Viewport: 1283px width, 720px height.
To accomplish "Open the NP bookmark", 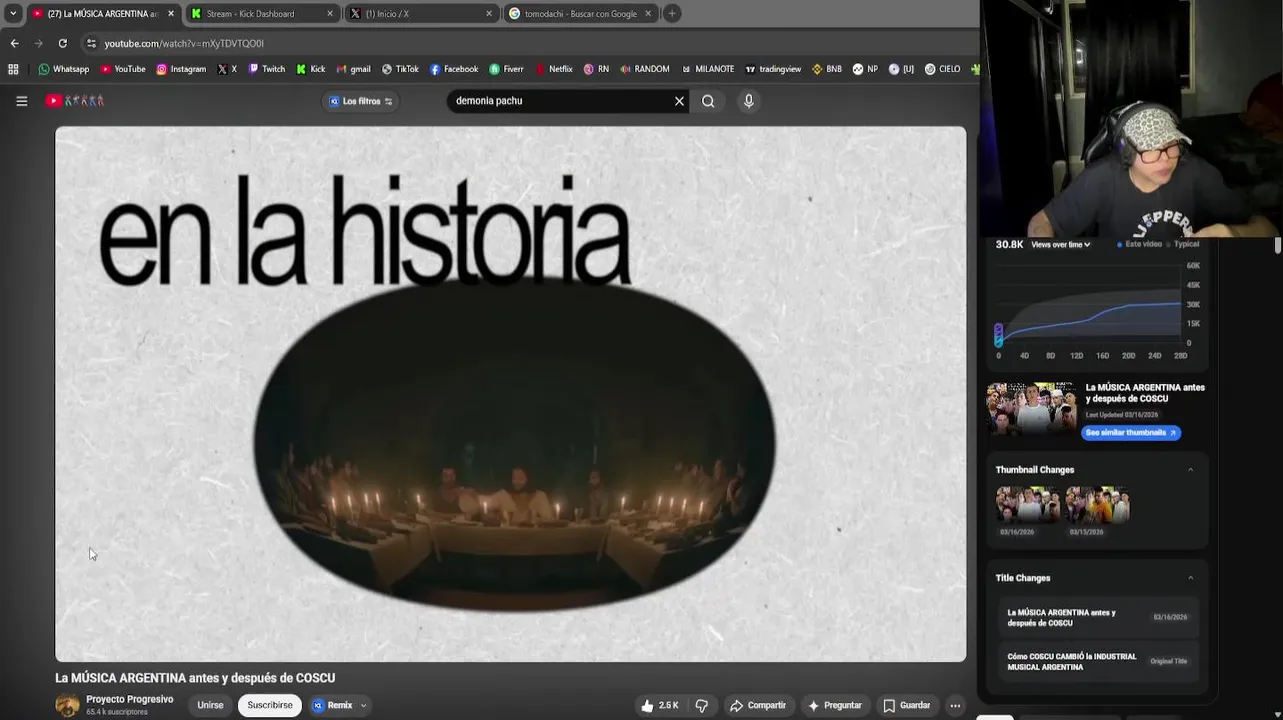I will [865, 69].
